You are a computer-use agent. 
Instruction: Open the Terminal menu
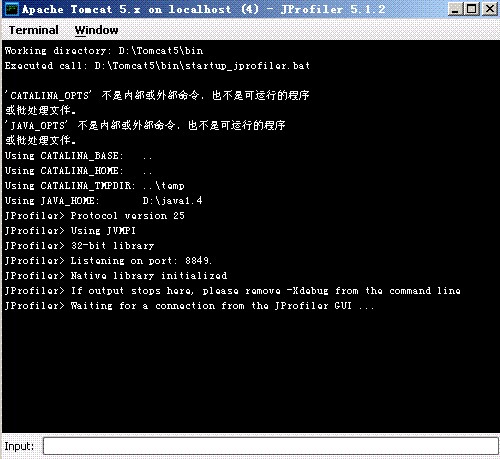[34, 30]
